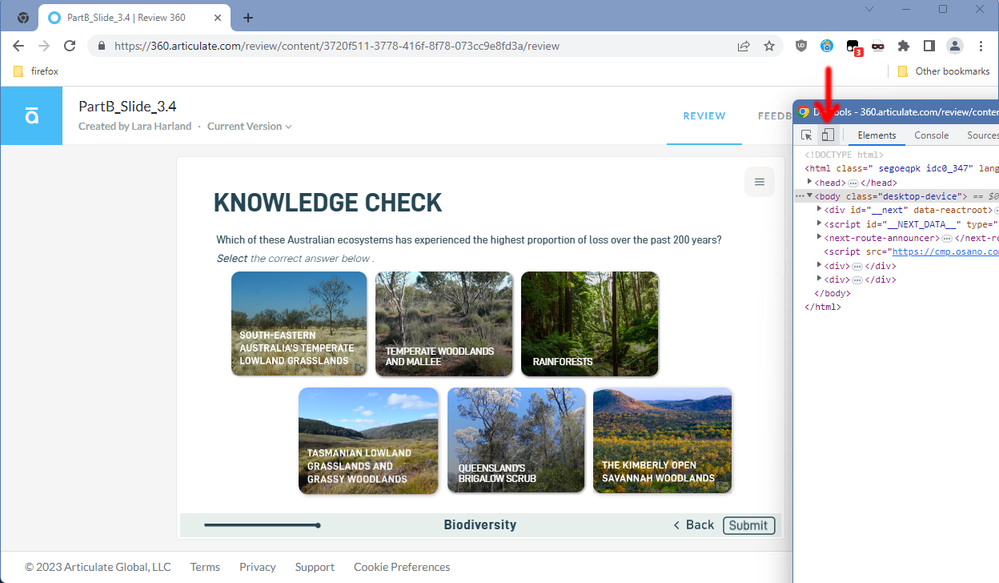999x583 pixels.
Task: Expand the first collapsed div node
Action: point(819,265)
